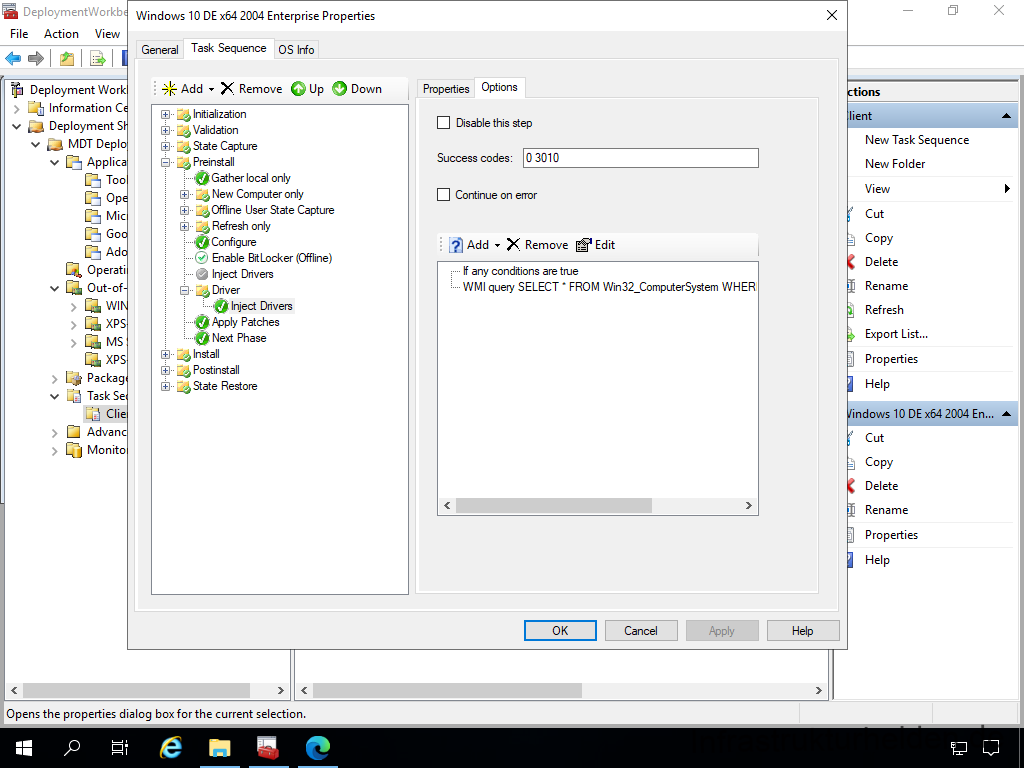Click the Forward arrow in Workbench toolbar

tap(36, 59)
